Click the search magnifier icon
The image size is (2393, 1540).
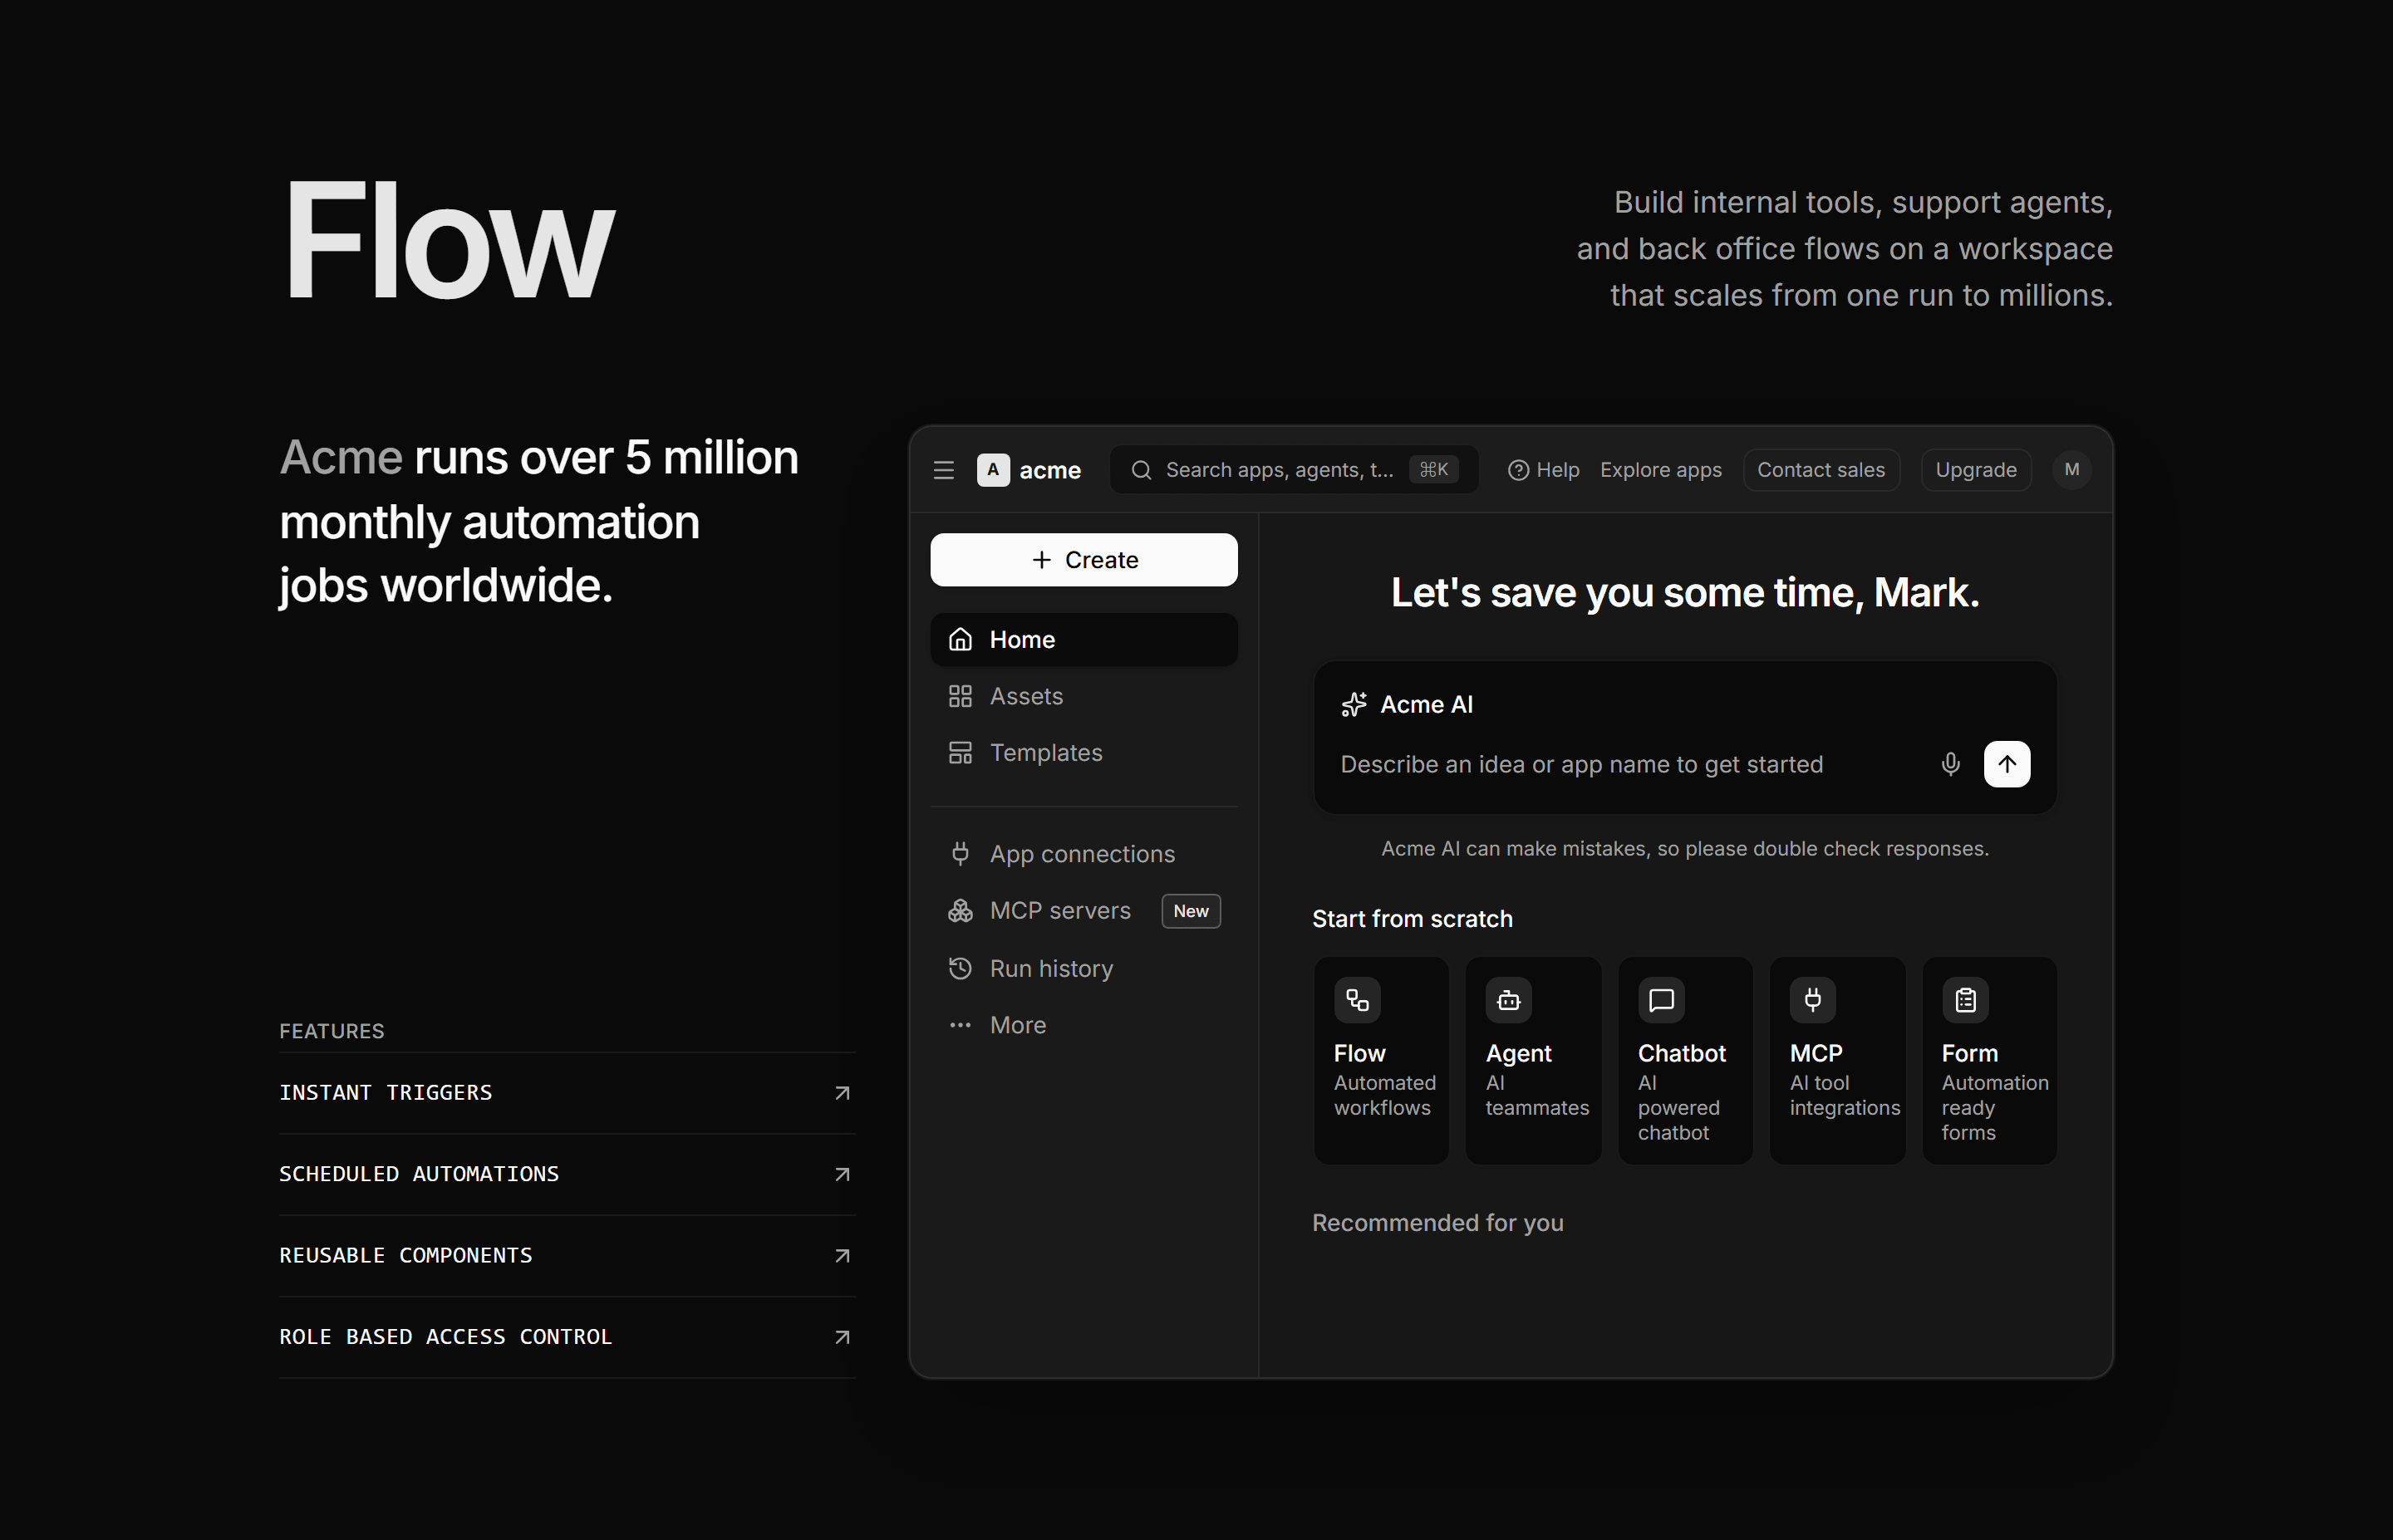(1141, 470)
